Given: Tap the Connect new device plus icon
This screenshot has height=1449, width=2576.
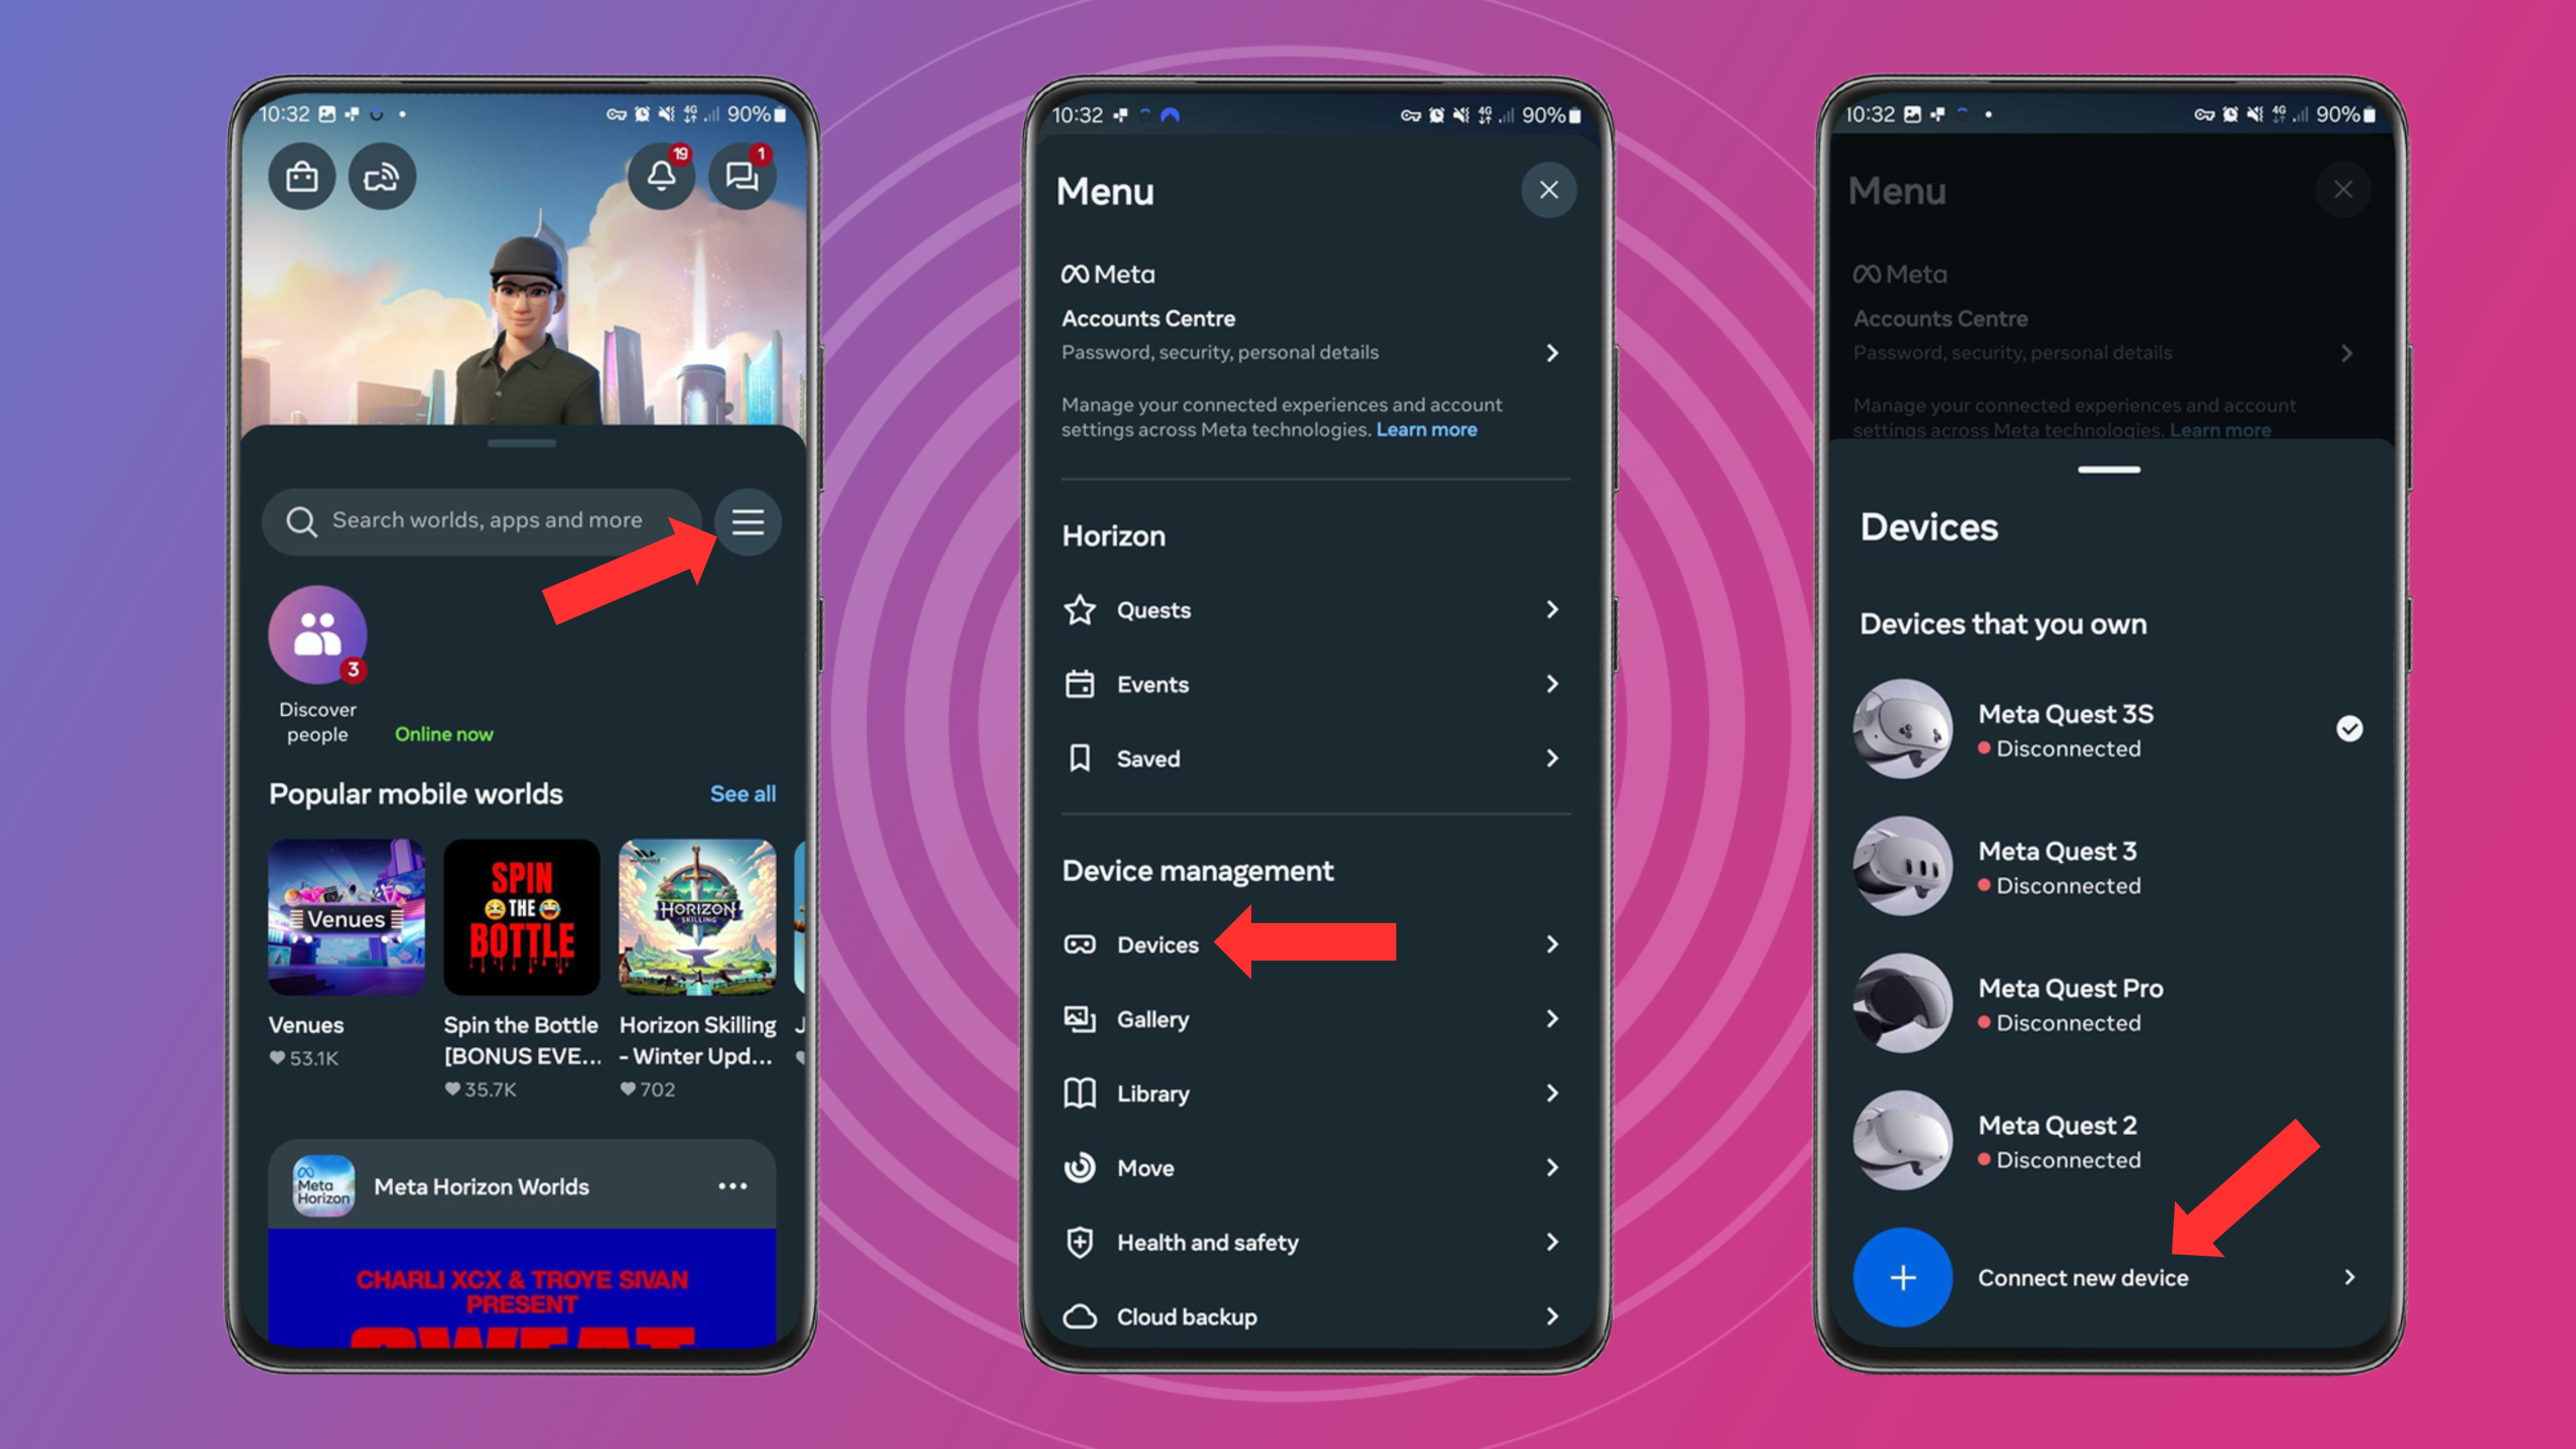Looking at the screenshot, I should point(1902,1277).
